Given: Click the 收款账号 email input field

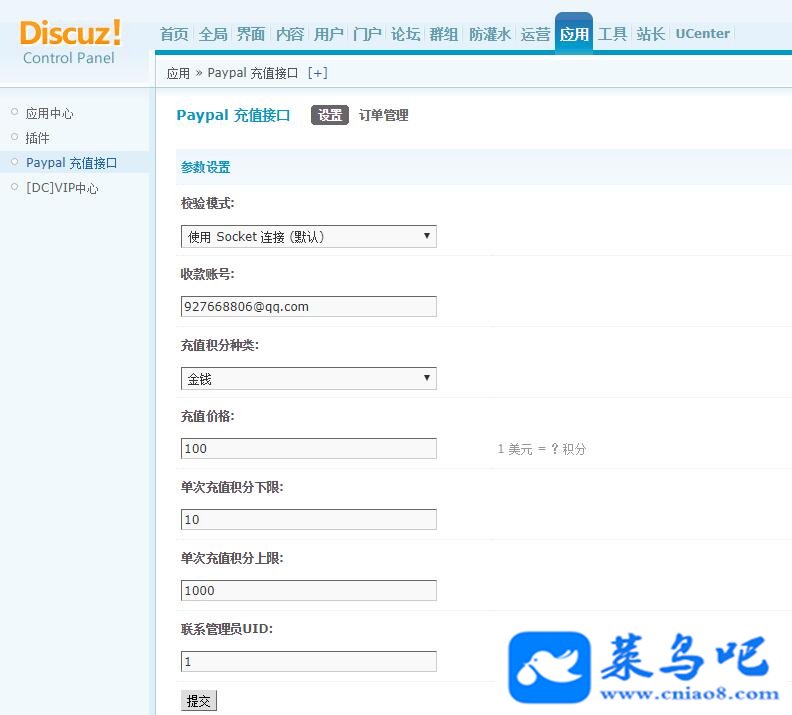Looking at the screenshot, I should (309, 307).
